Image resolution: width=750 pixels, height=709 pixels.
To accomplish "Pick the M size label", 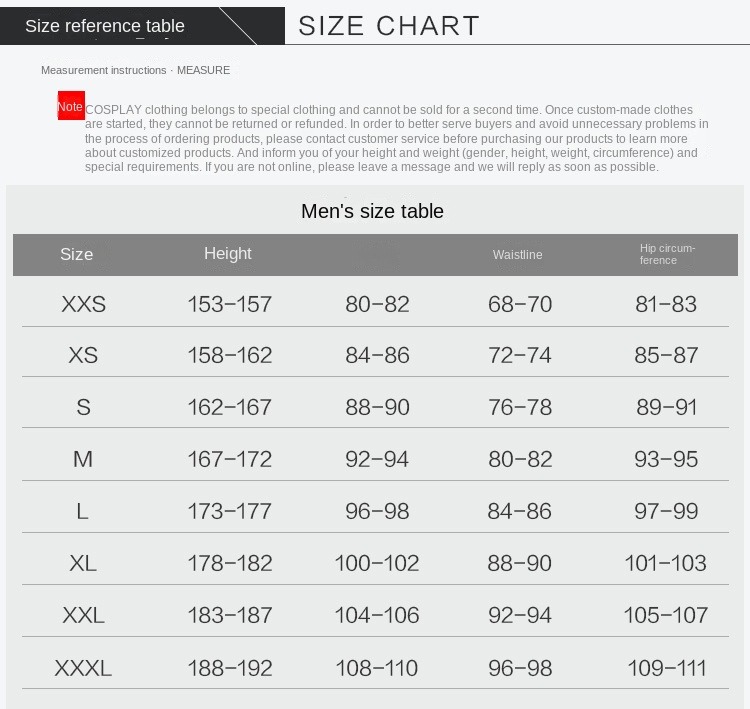I will coord(83,459).
